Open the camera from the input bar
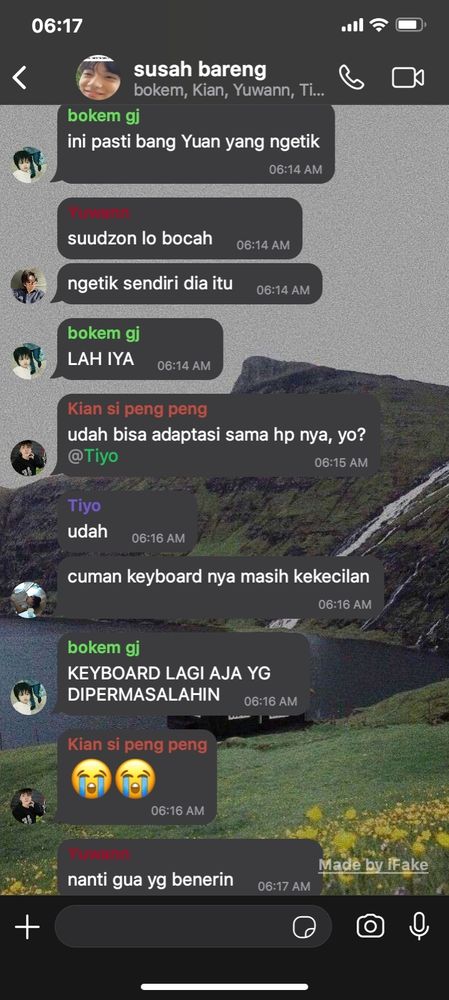449x1000 pixels. 370,927
